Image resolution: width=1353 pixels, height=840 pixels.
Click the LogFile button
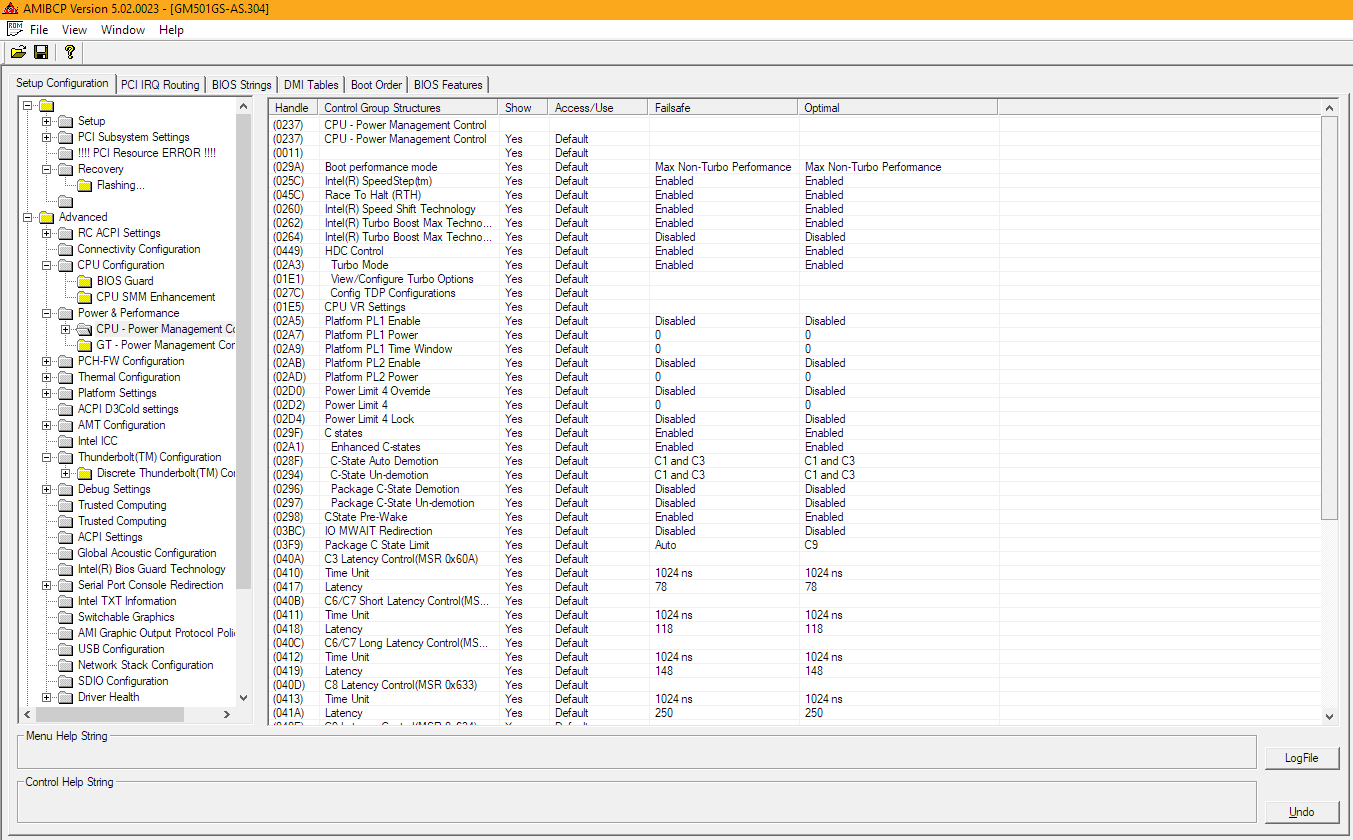pos(1301,758)
